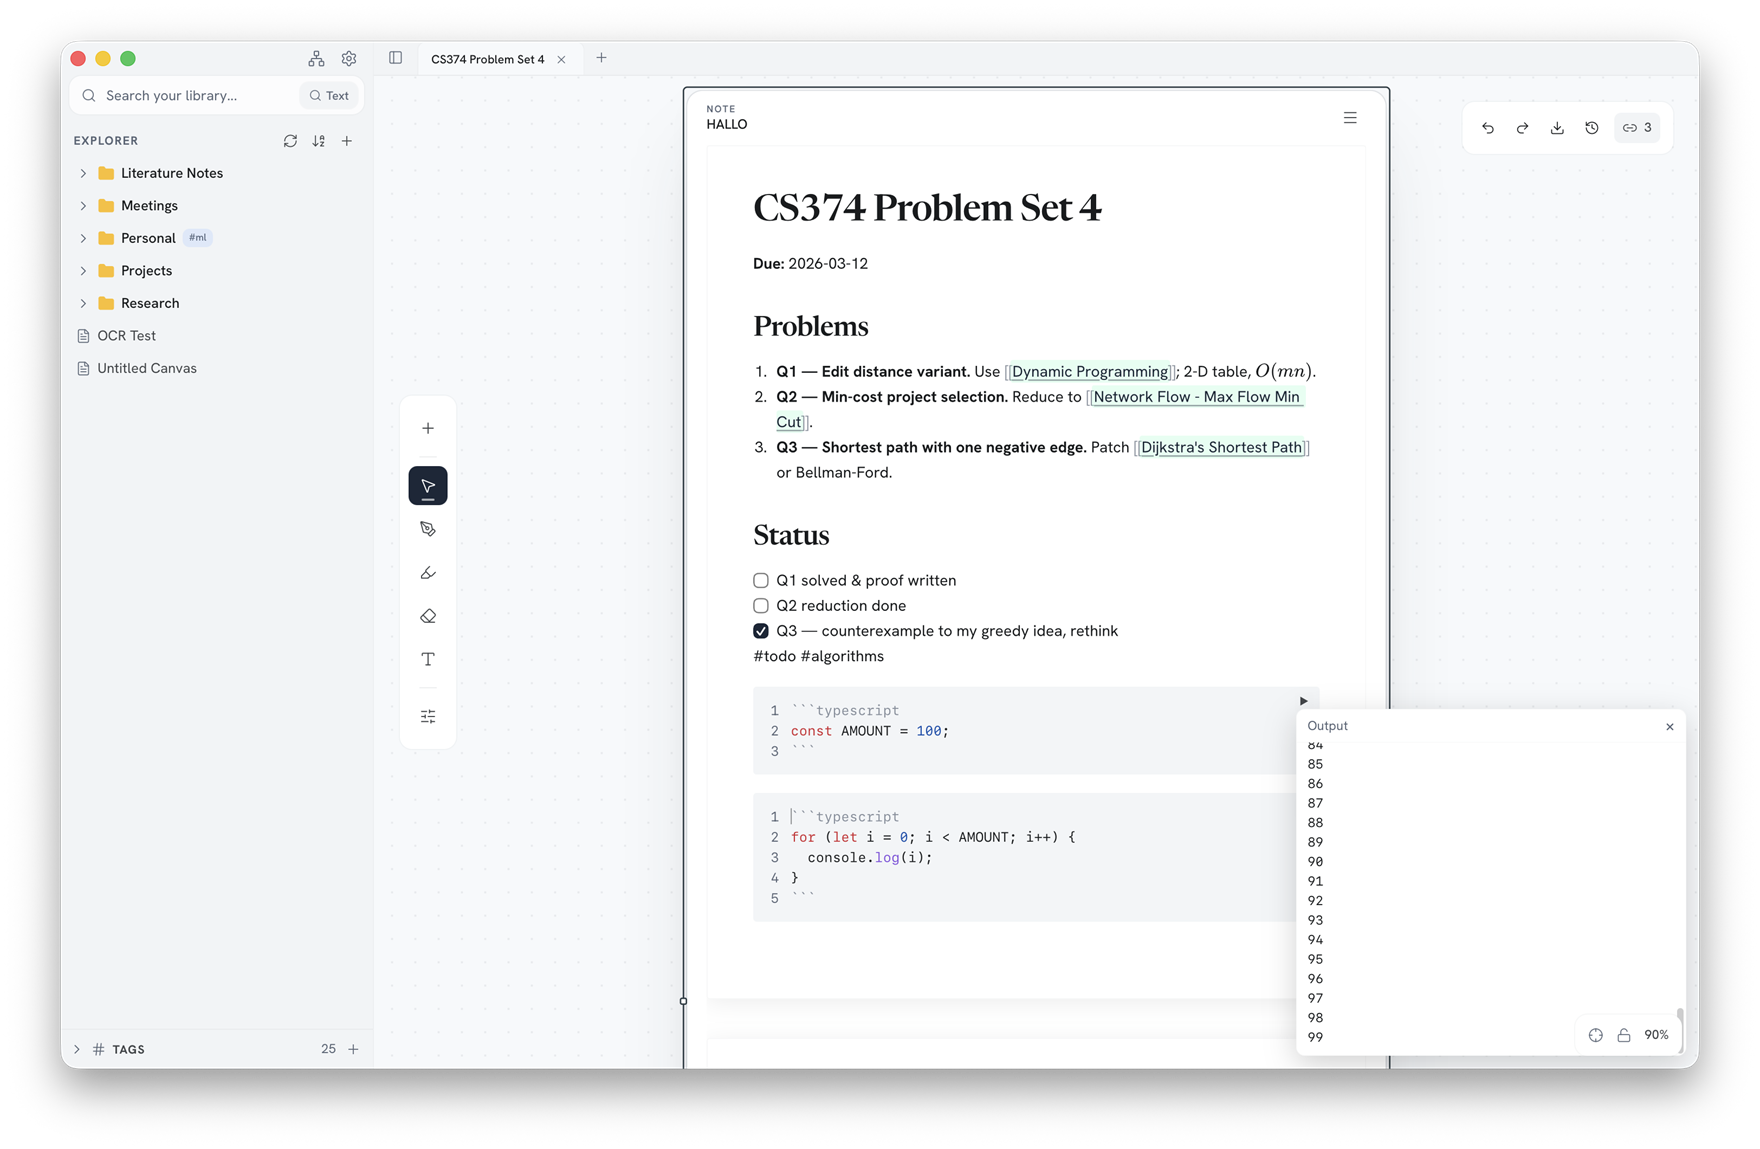Viewport: 1760px width, 1149px height.
Task: Expand the Literature Notes folder
Action: [83, 173]
